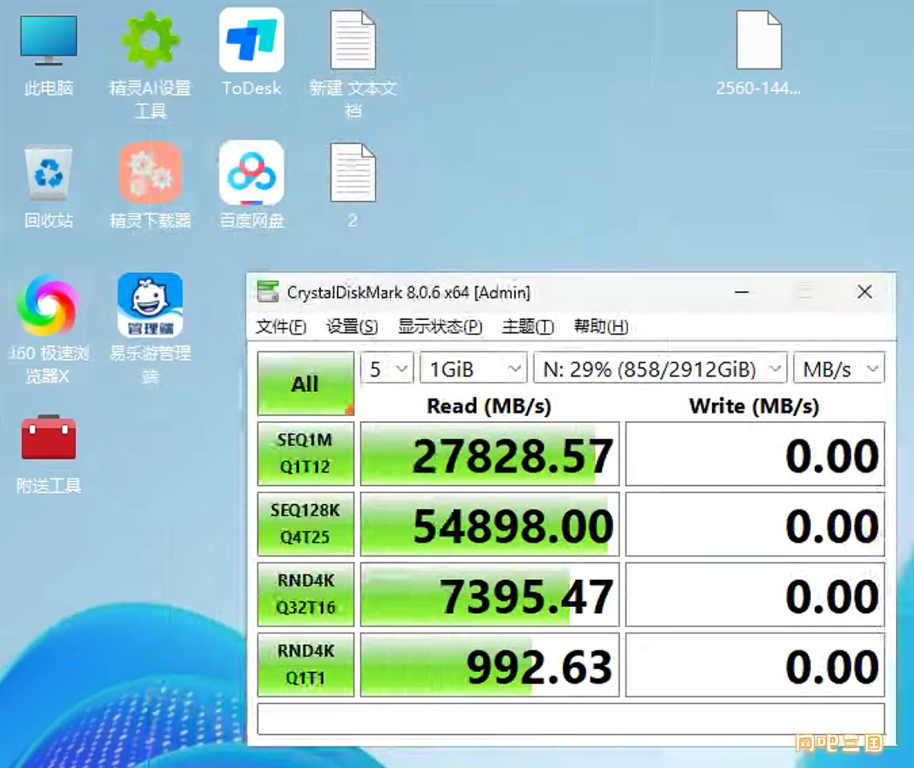
Task: Open the 回收站 recycle bin icon
Action: pos(48,174)
